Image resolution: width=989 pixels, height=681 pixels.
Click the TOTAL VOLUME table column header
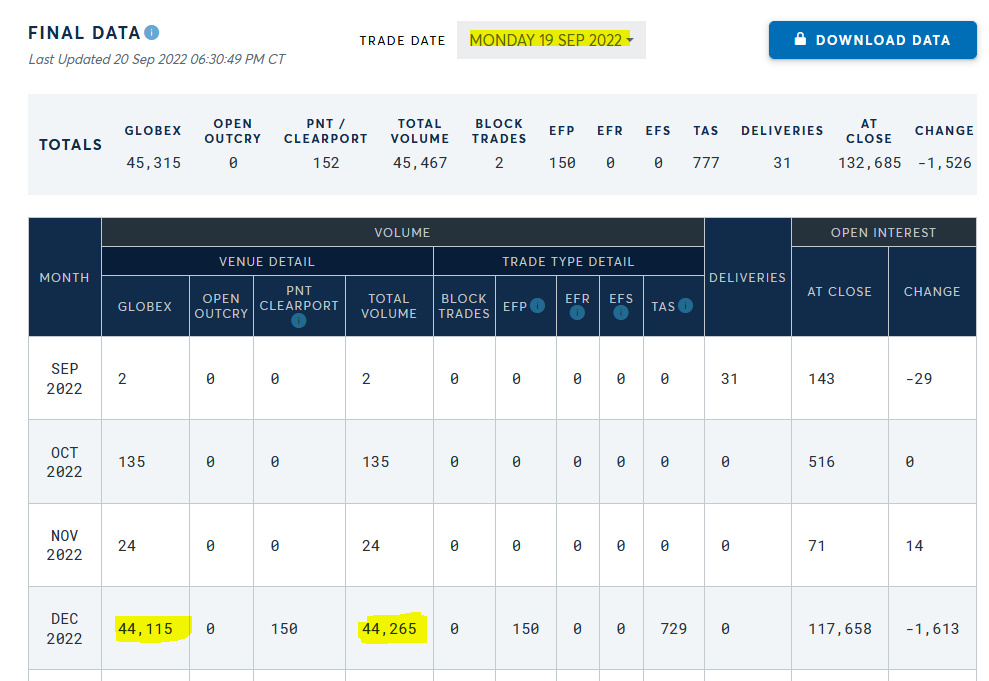[389, 306]
